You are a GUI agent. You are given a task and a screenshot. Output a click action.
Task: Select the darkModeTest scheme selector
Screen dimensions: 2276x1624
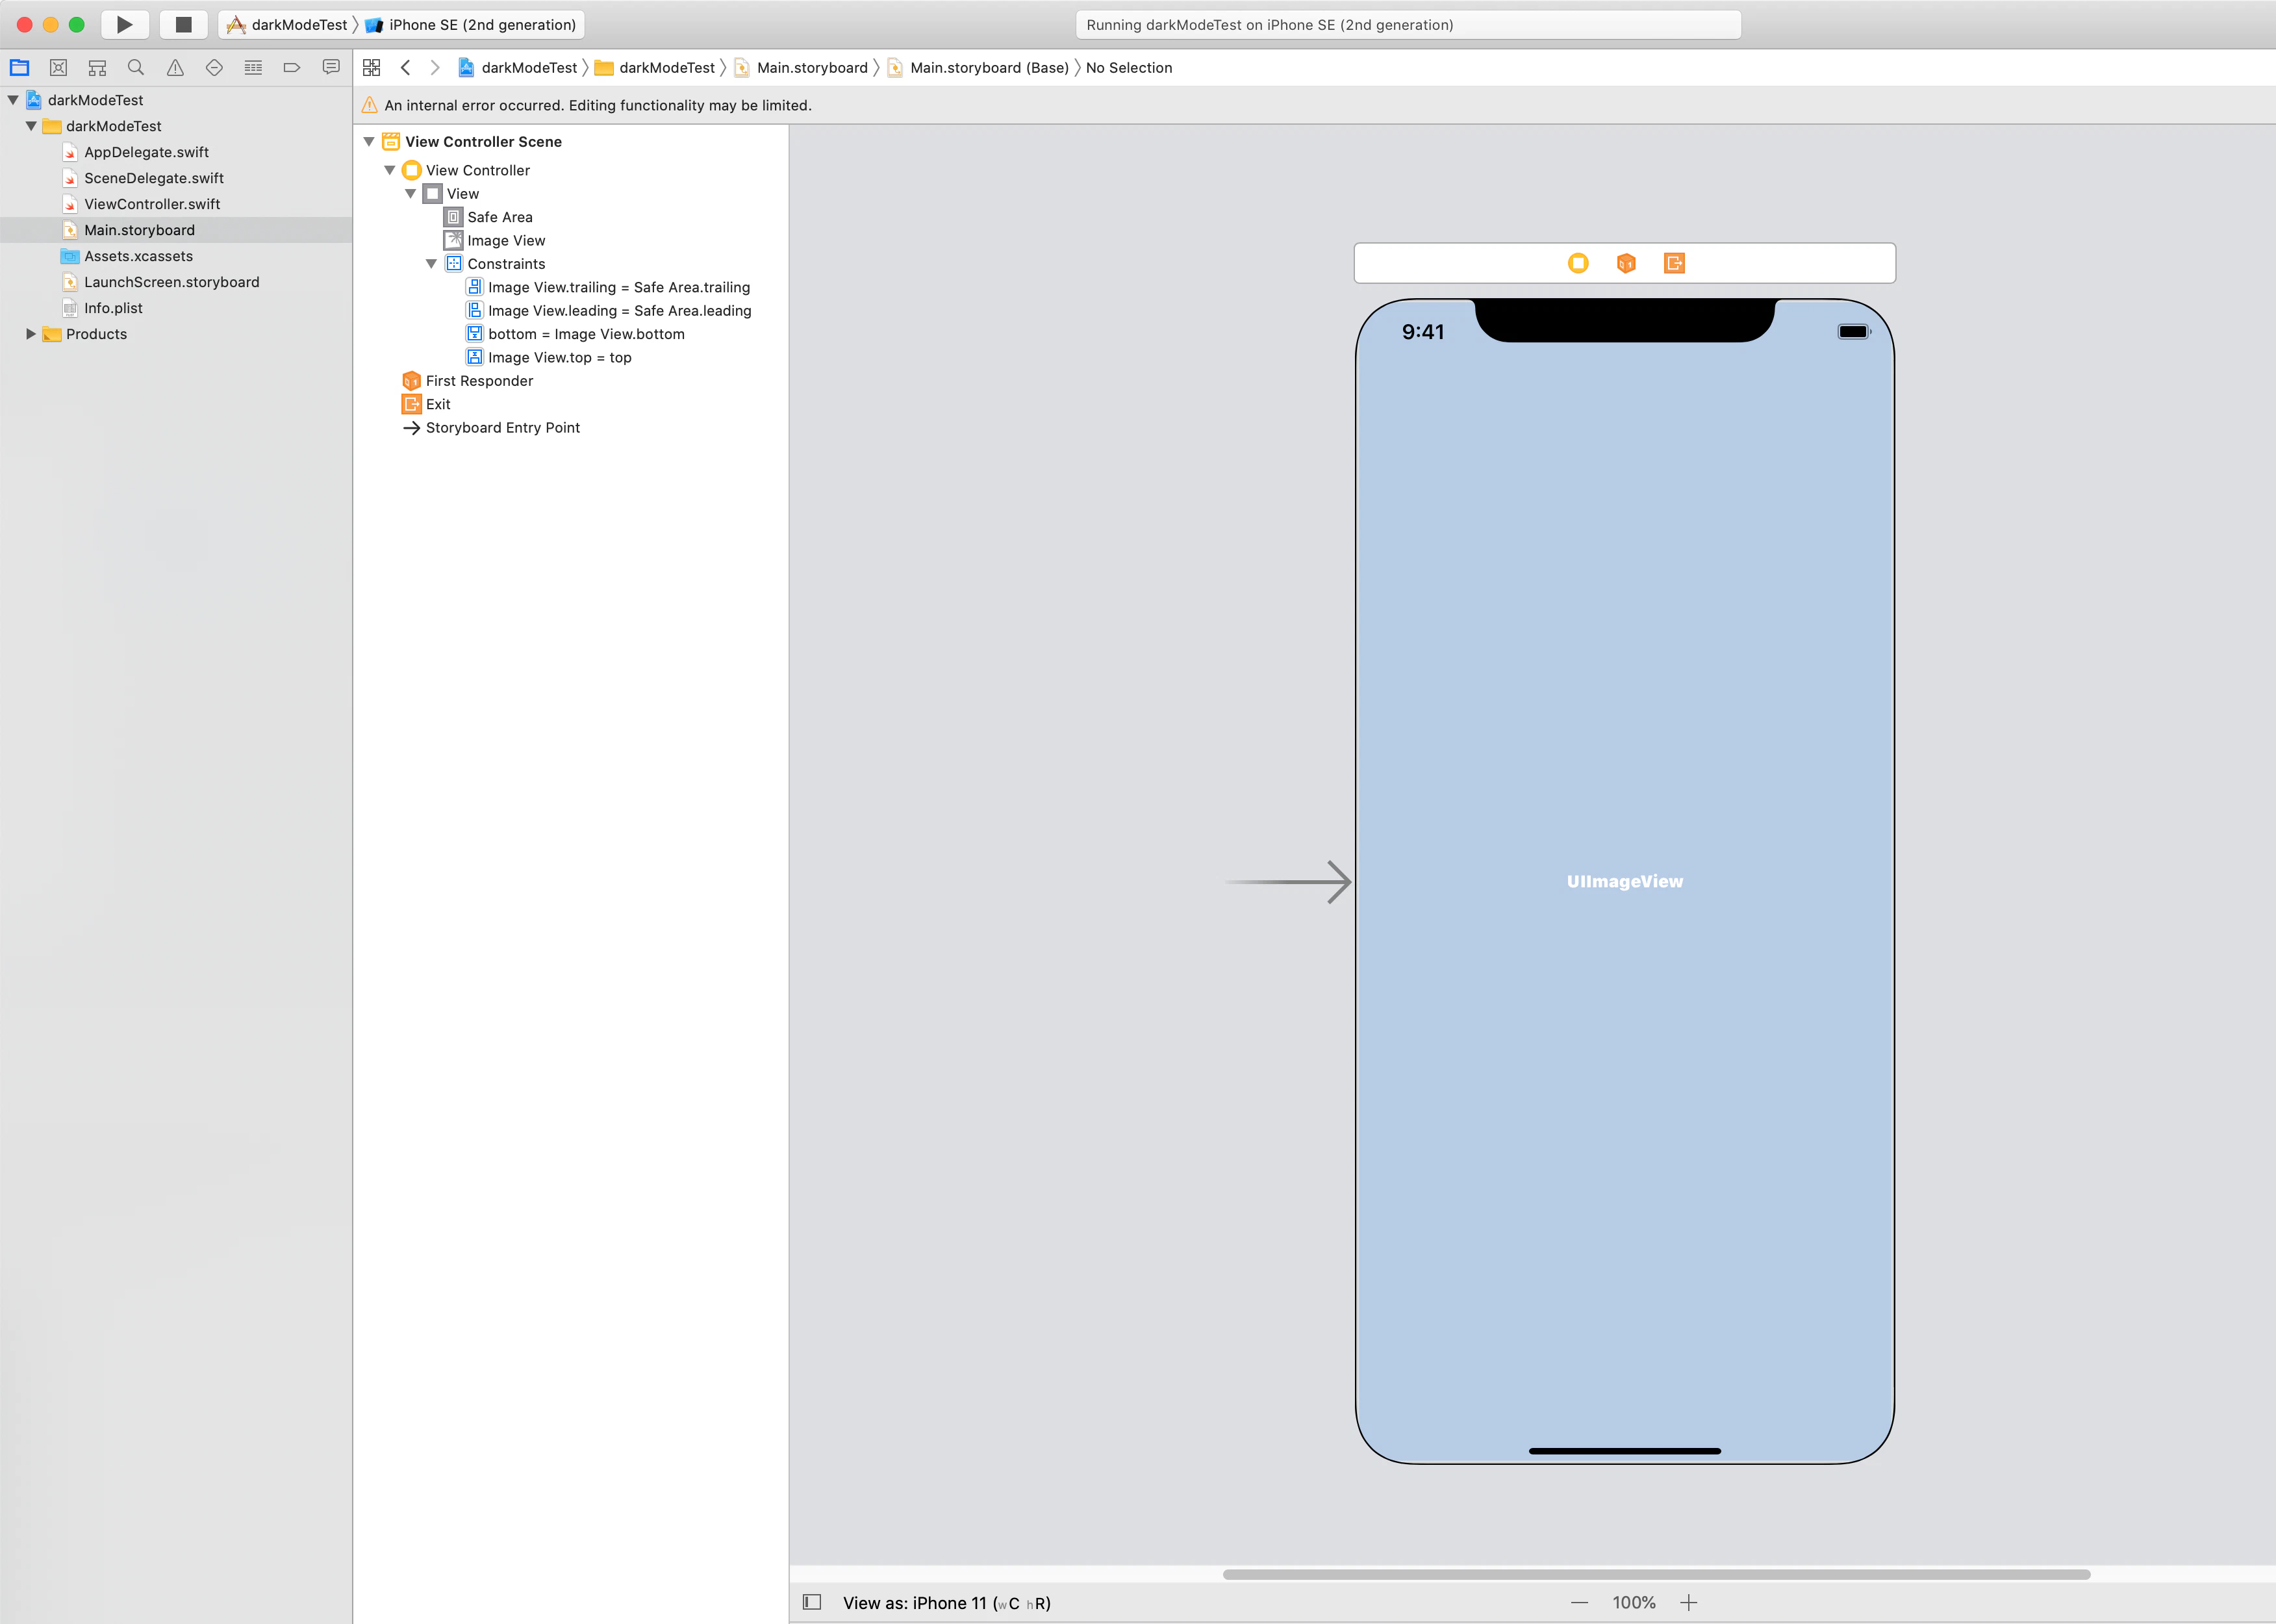(x=288, y=25)
